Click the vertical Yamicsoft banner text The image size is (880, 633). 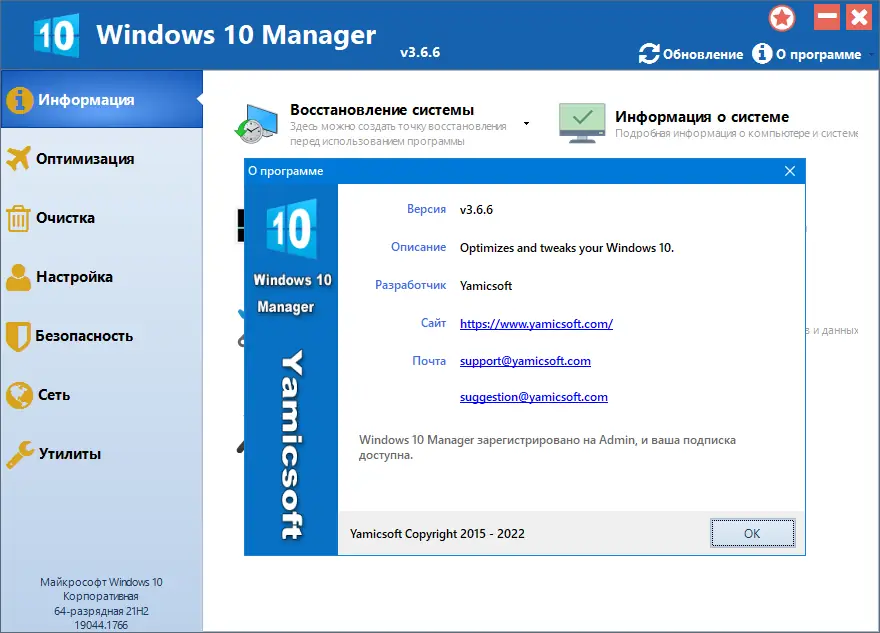[291, 445]
